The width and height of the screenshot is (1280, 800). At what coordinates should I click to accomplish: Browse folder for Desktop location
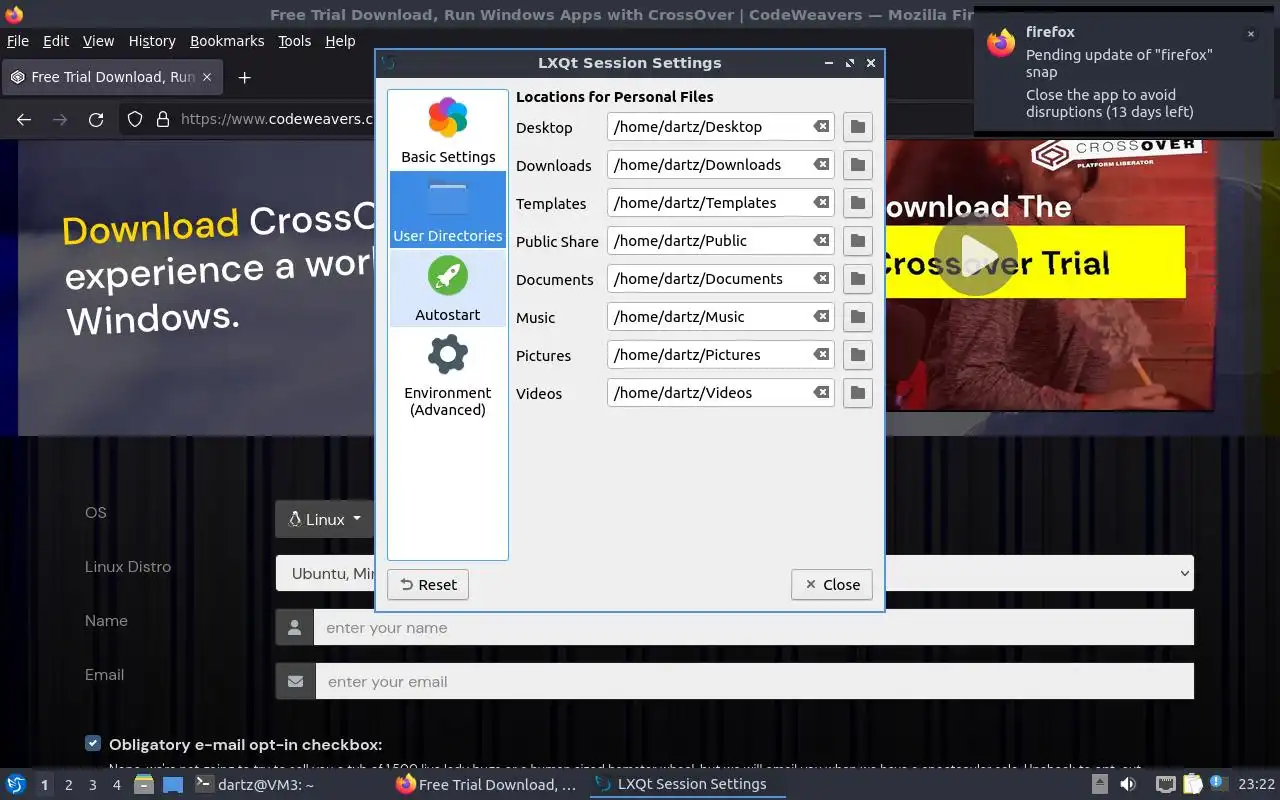(857, 127)
